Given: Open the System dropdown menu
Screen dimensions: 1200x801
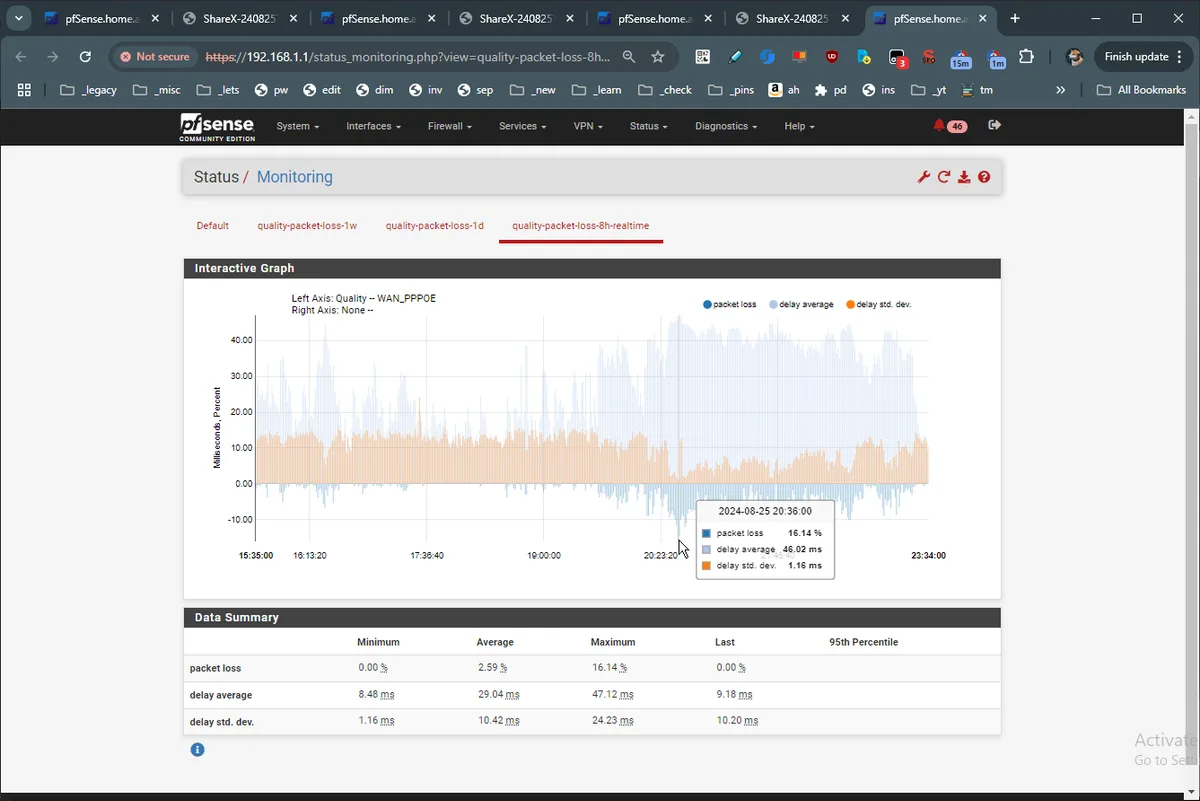Looking at the screenshot, I should (297, 126).
